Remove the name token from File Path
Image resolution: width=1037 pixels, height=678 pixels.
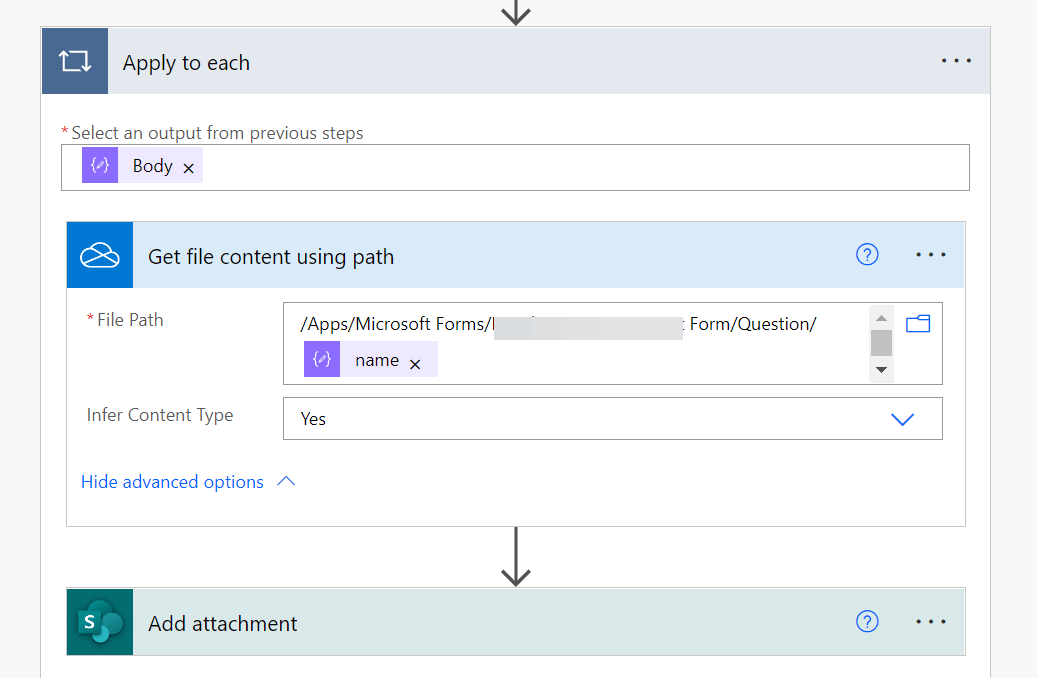[x=415, y=363]
